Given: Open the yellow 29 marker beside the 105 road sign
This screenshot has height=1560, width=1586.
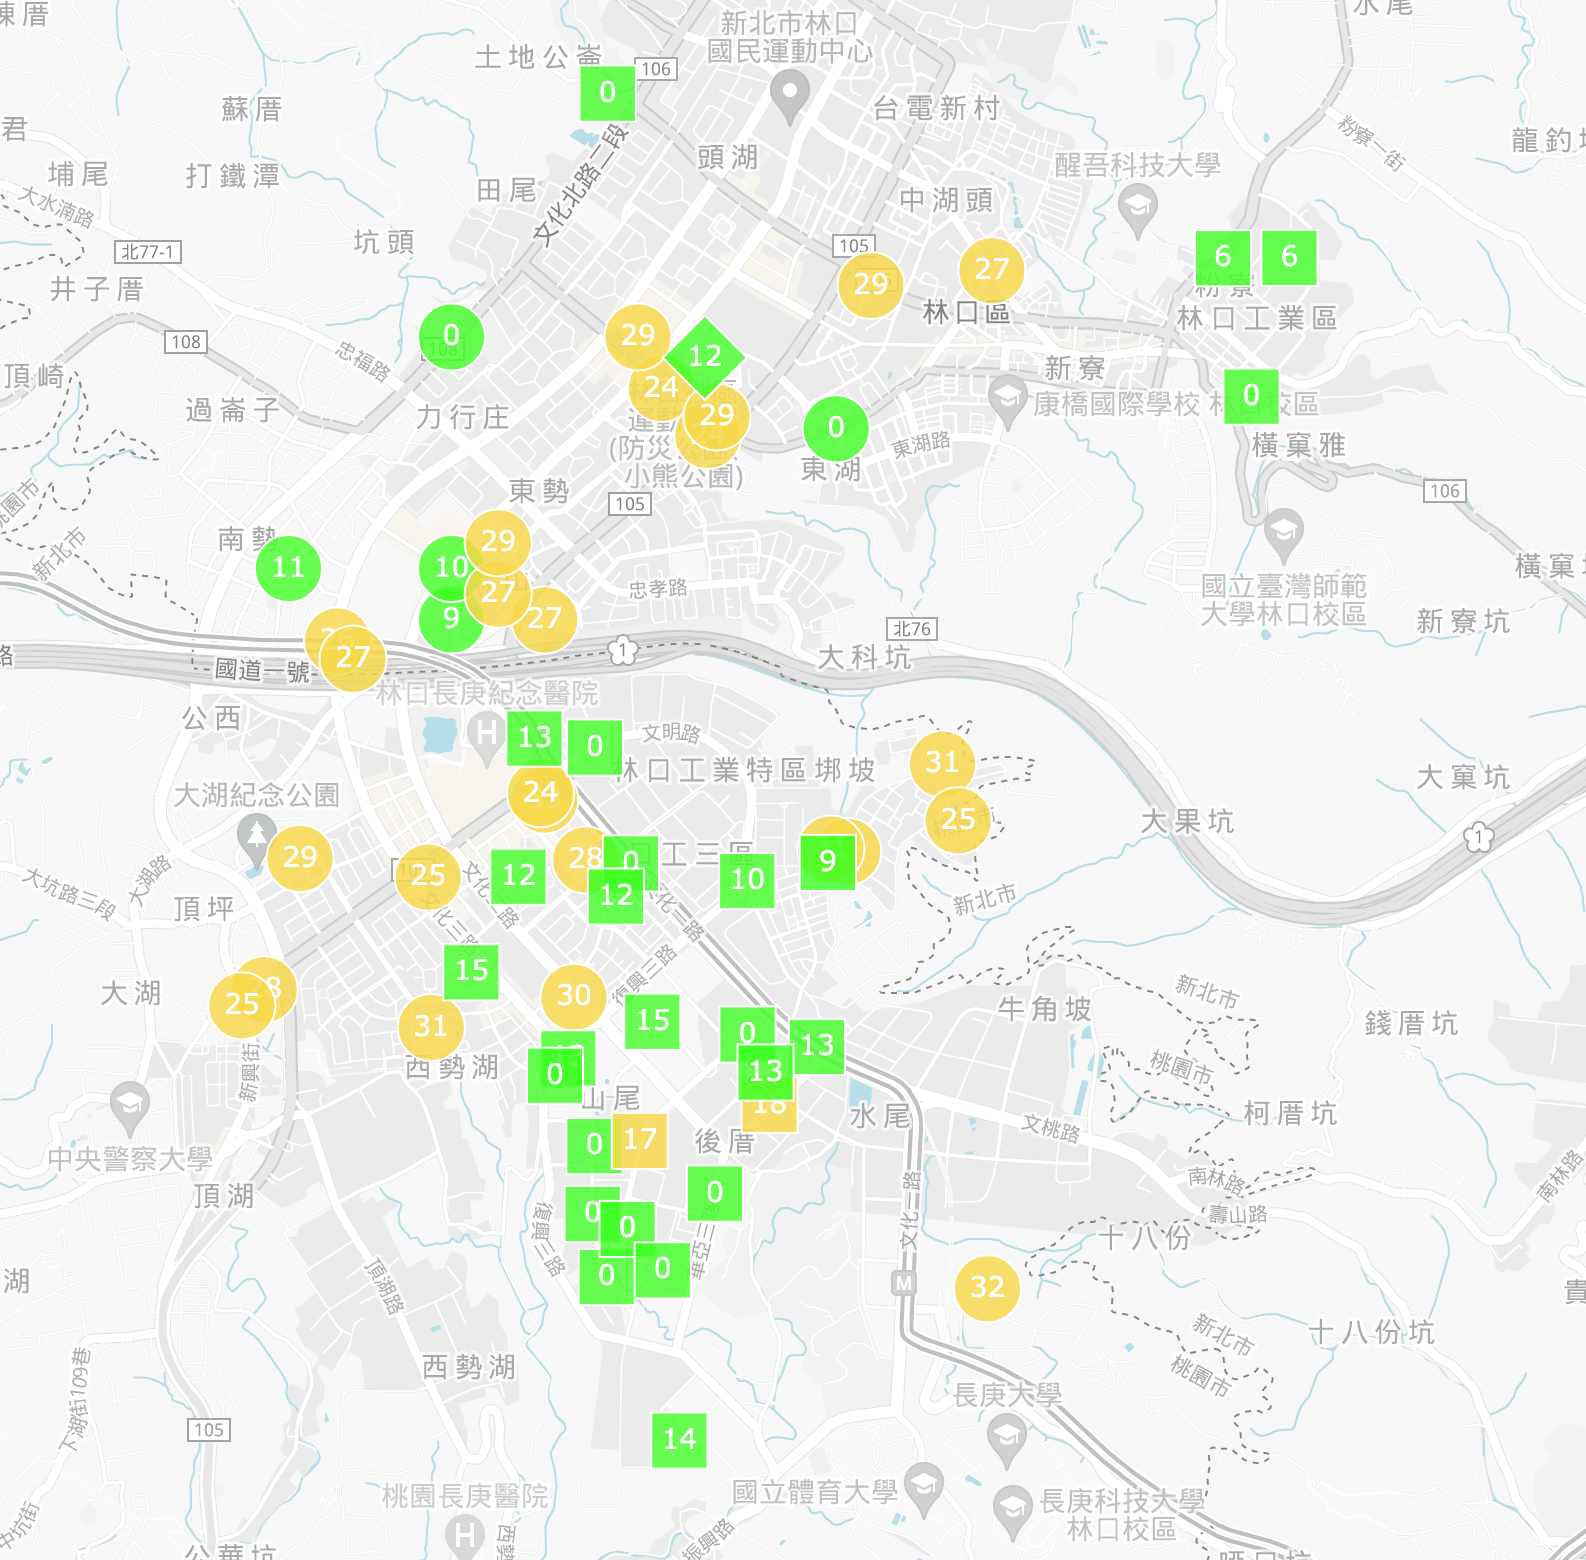Looking at the screenshot, I should point(870,284).
